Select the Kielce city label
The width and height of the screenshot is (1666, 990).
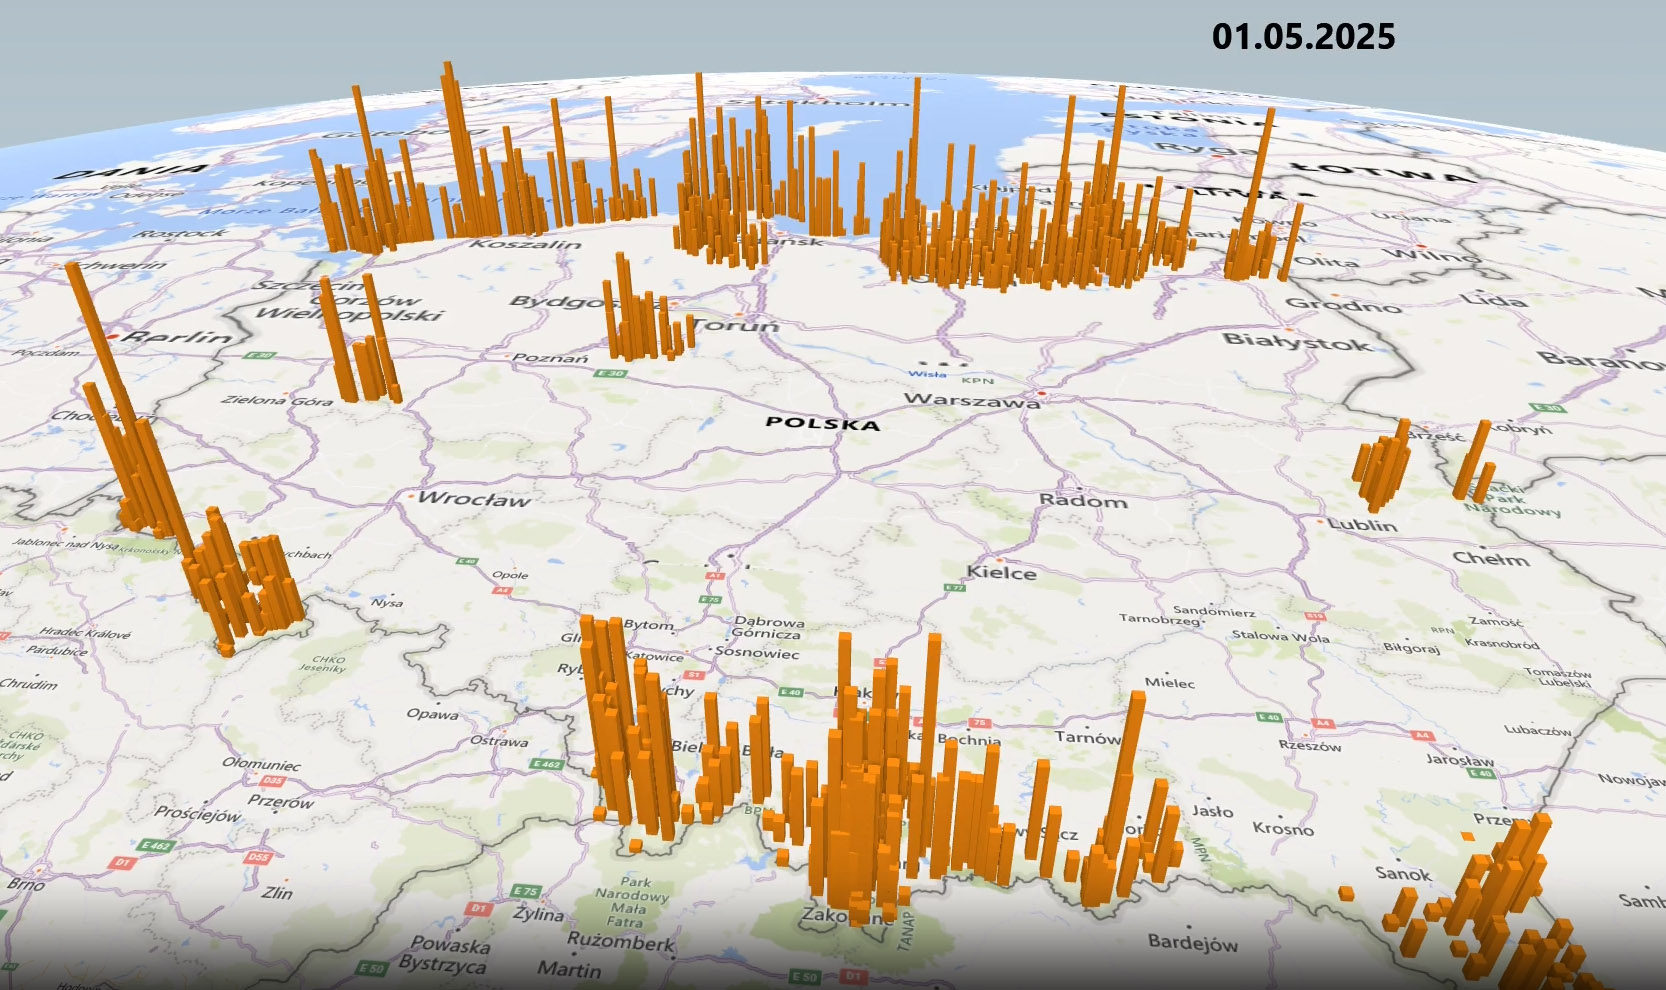point(1001,572)
